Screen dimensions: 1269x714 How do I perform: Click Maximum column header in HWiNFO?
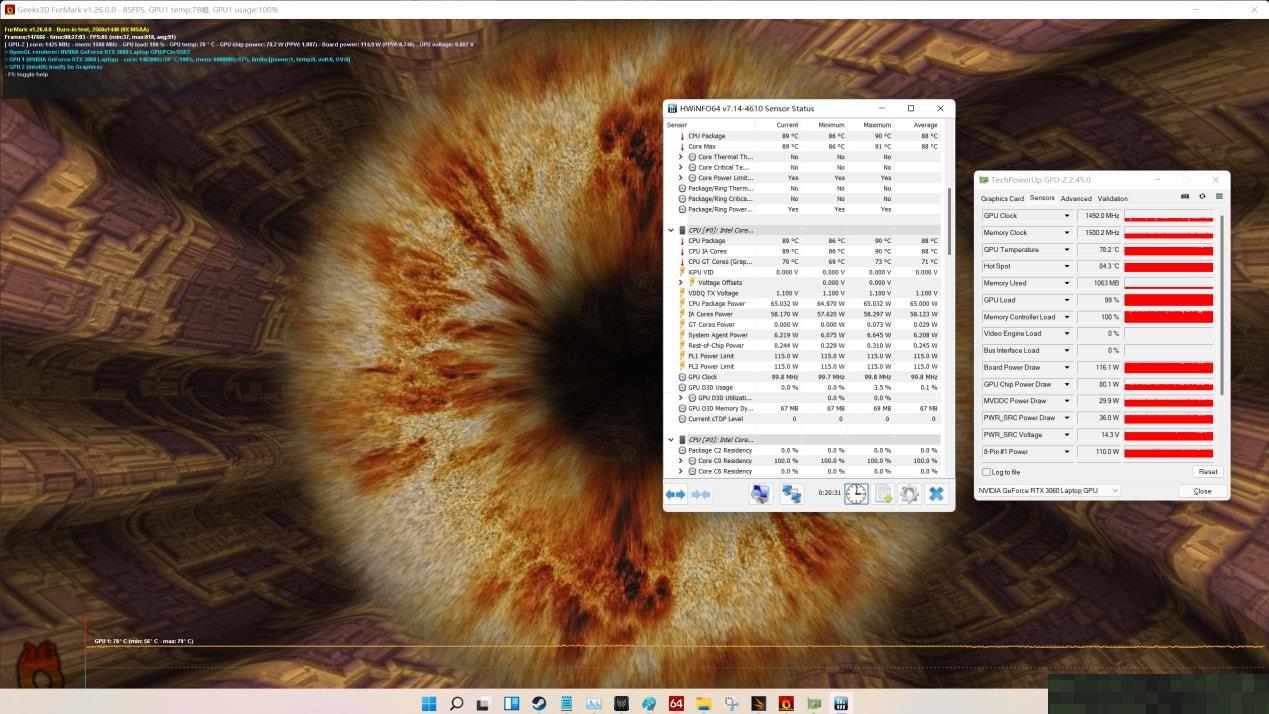(877, 125)
